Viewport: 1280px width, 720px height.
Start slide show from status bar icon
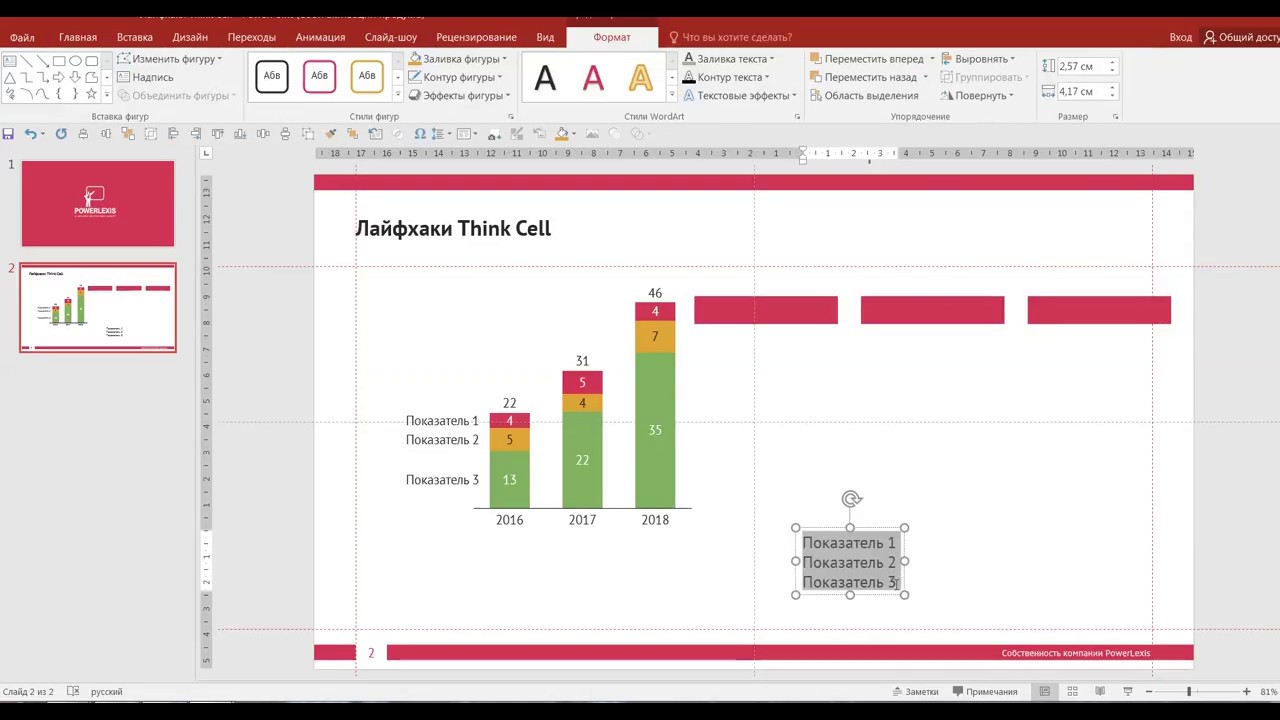coord(1128,692)
